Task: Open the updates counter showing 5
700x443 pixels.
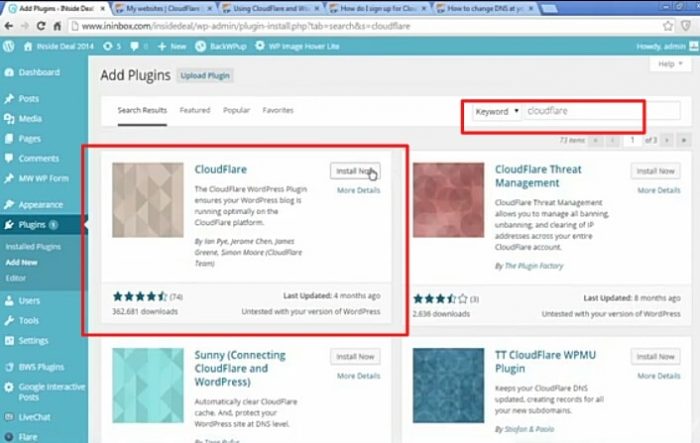Action: click(x=112, y=46)
